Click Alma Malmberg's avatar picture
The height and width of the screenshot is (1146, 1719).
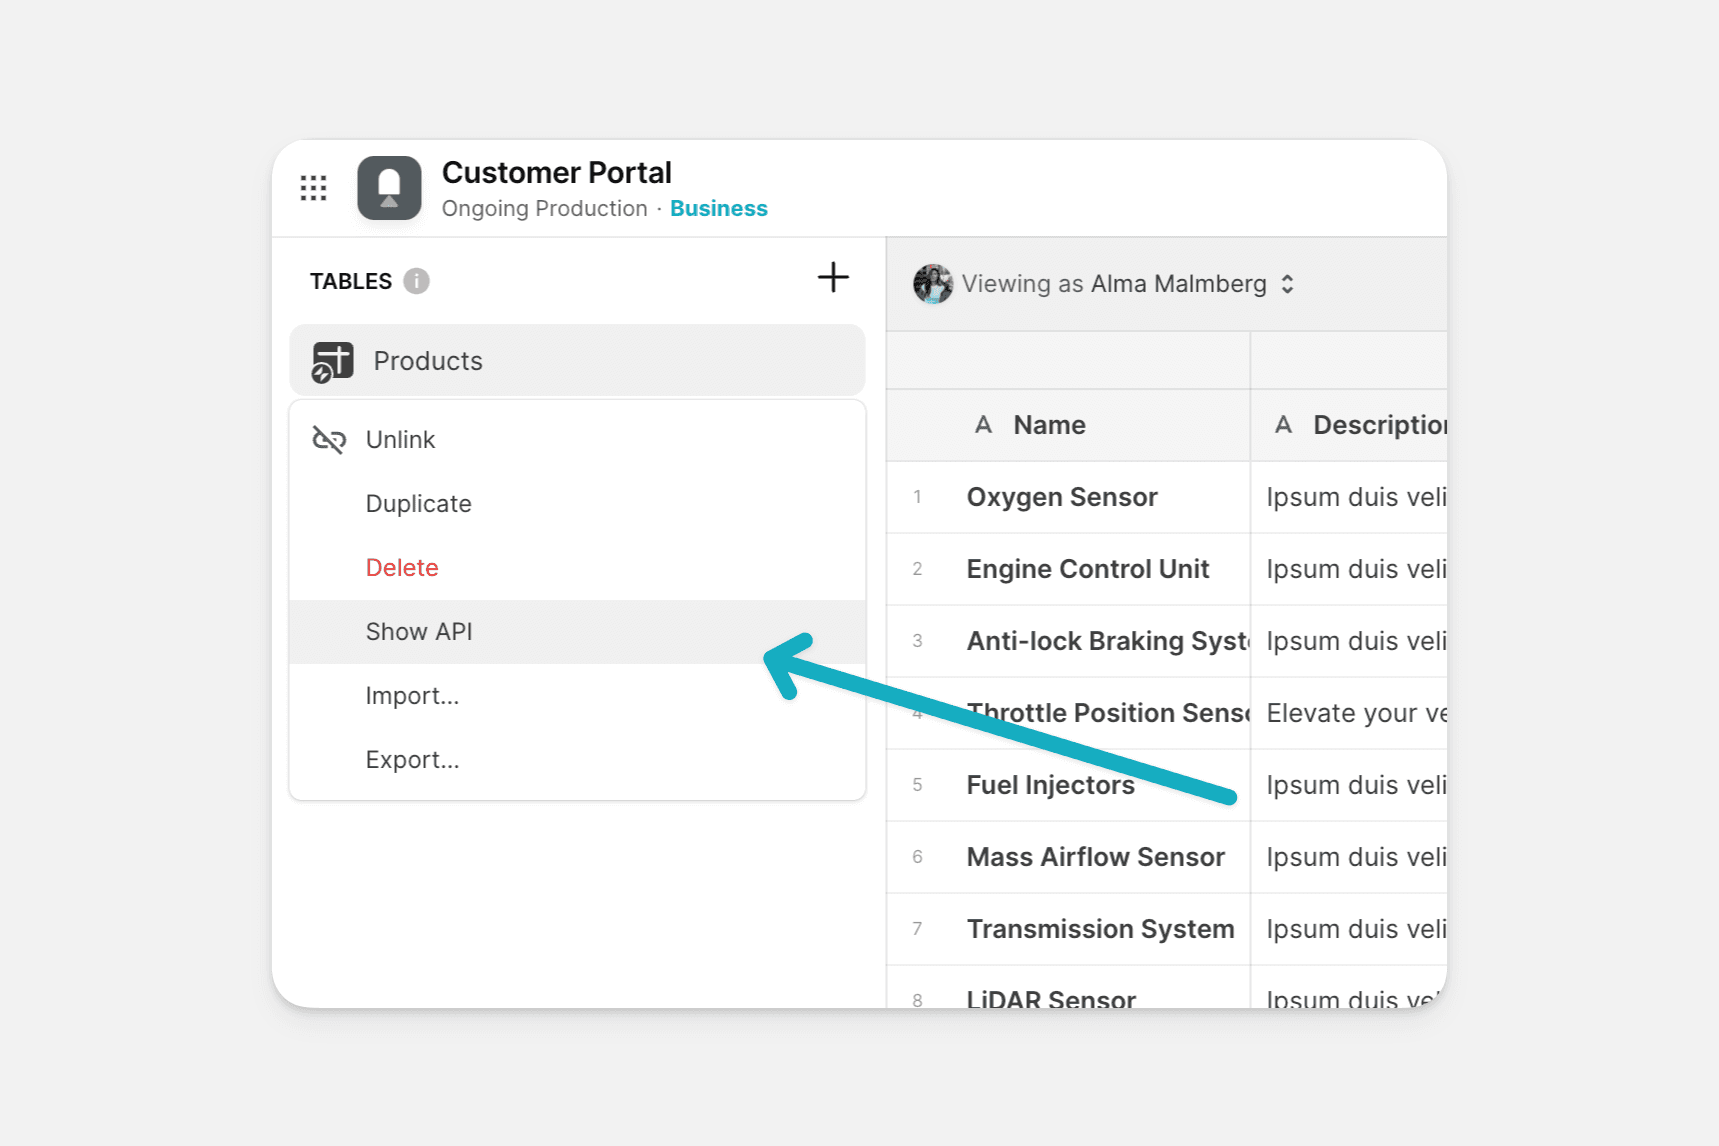[932, 284]
